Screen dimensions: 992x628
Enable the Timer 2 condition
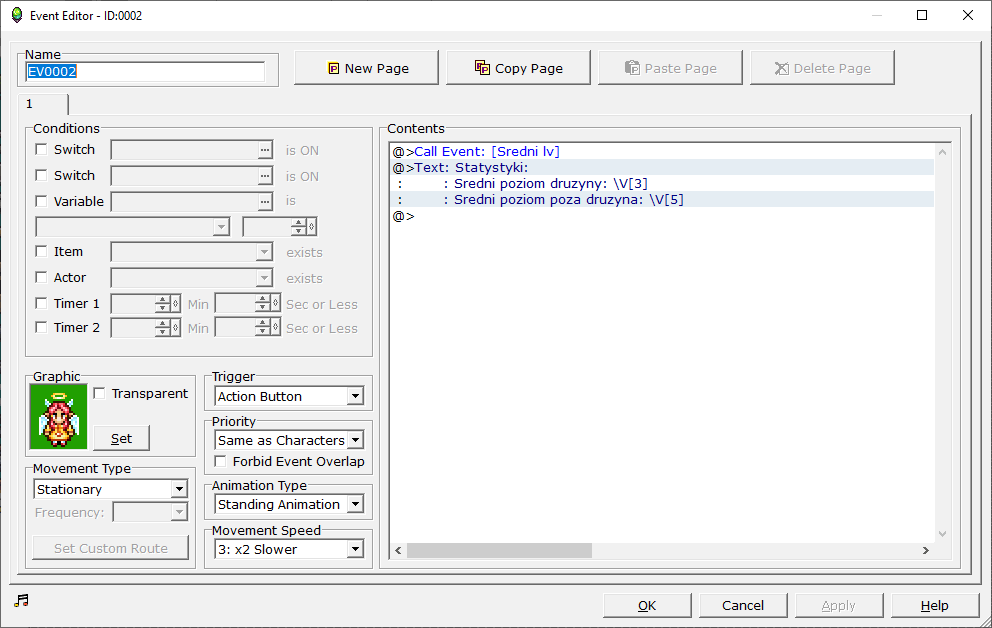[41, 327]
